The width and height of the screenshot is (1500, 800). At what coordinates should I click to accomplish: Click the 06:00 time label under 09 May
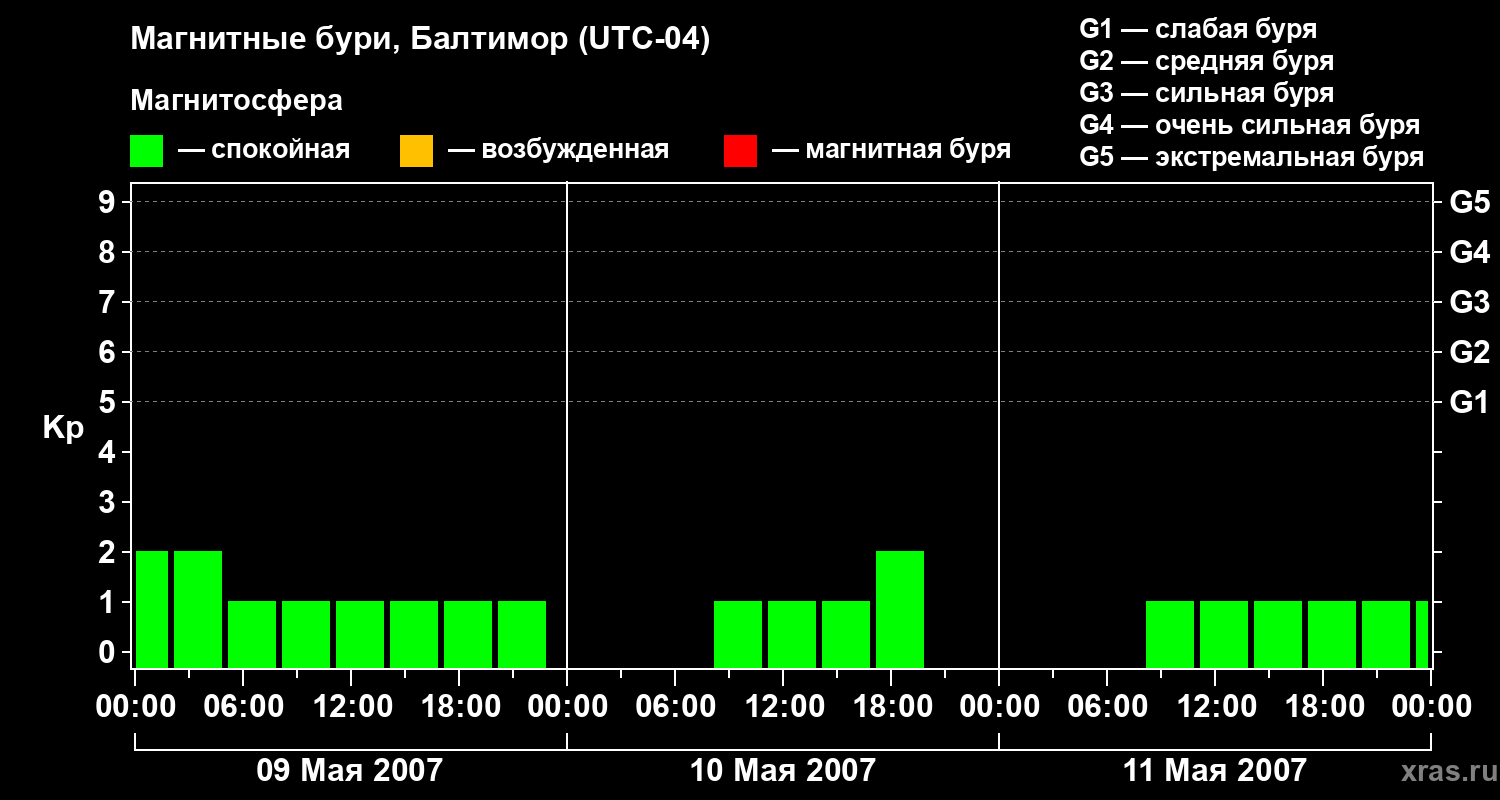click(x=243, y=707)
